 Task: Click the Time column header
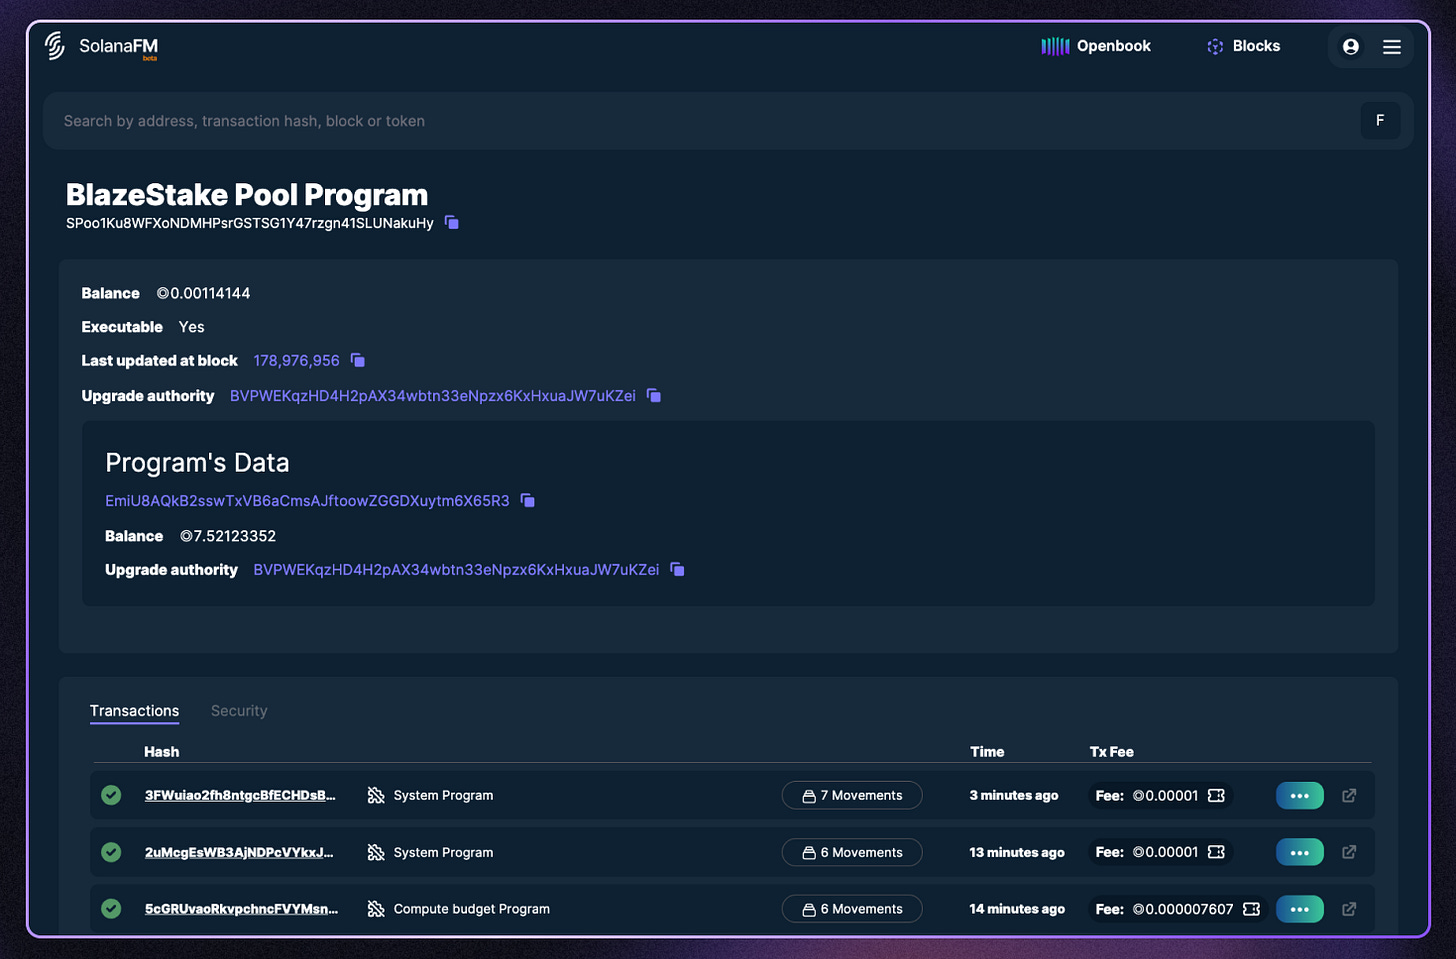coord(987,752)
